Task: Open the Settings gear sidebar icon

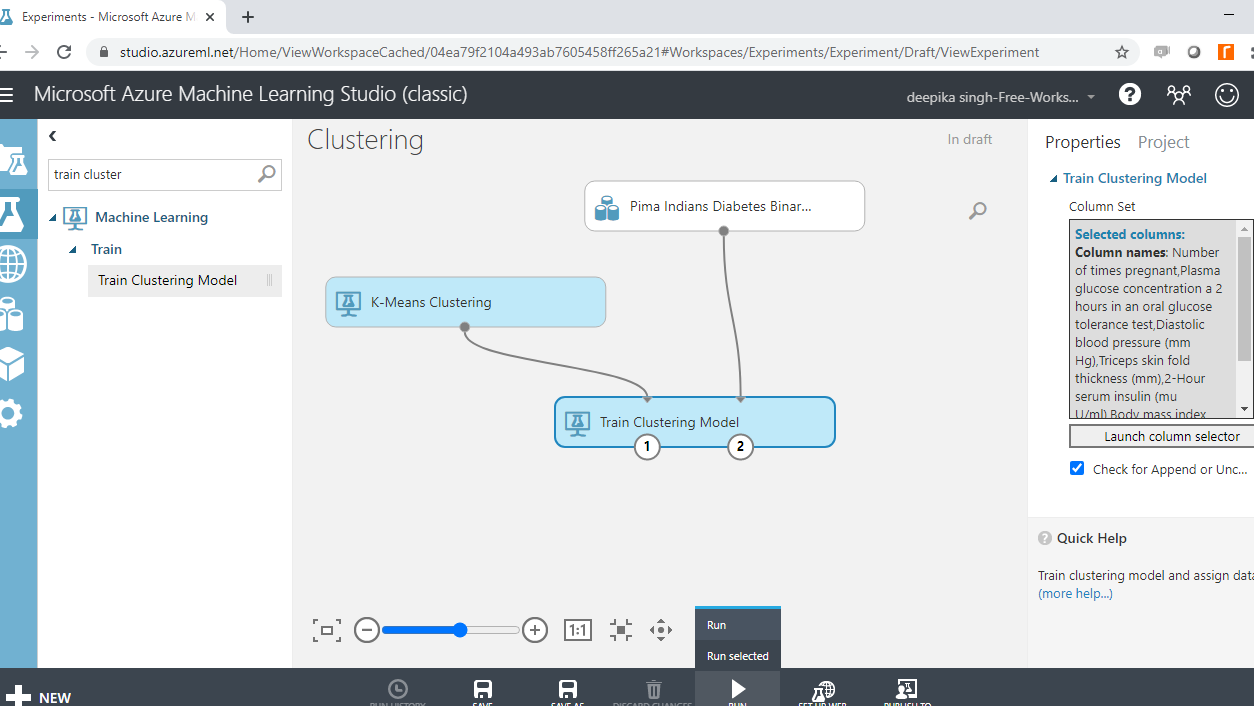Action: click(x=10, y=413)
